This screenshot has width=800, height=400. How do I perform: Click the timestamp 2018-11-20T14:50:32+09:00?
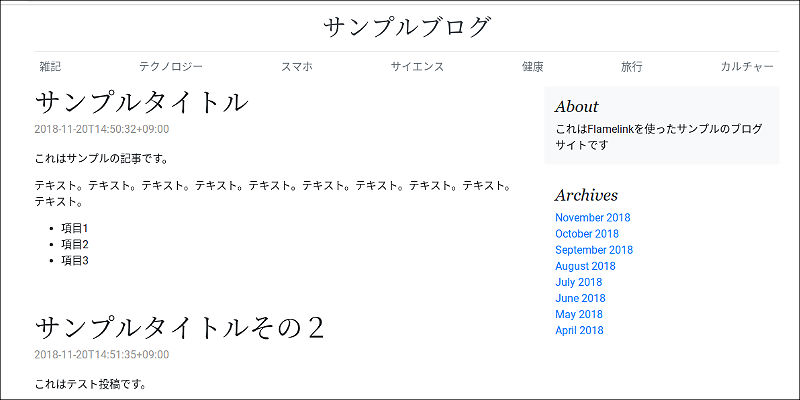coord(102,130)
